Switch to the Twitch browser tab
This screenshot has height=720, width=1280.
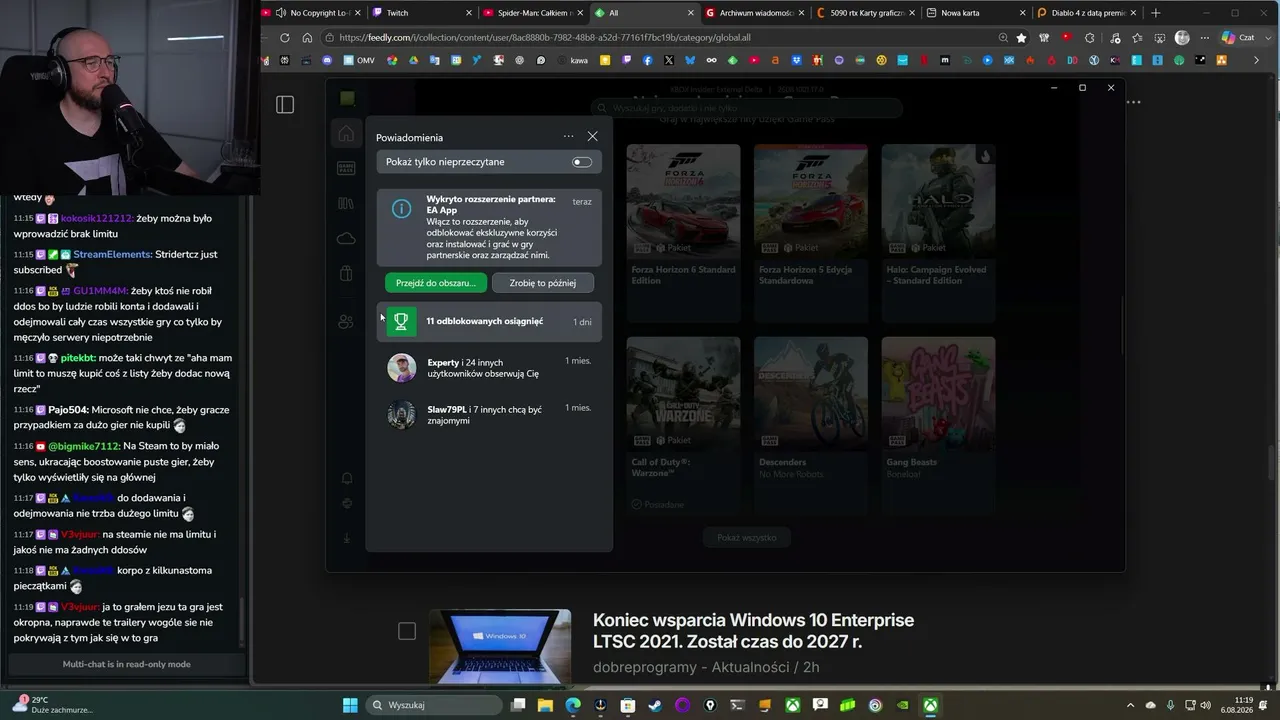coord(419,13)
